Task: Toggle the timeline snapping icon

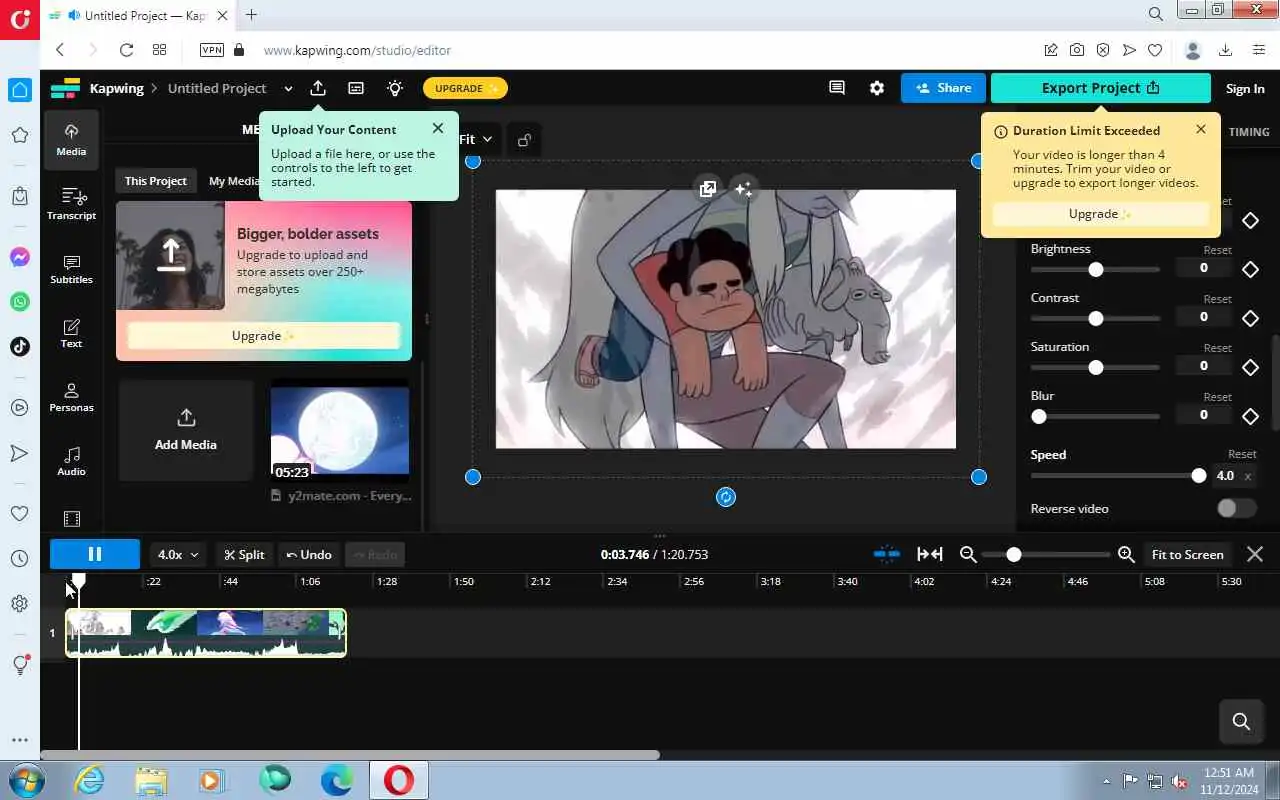Action: click(x=886, y=554)
